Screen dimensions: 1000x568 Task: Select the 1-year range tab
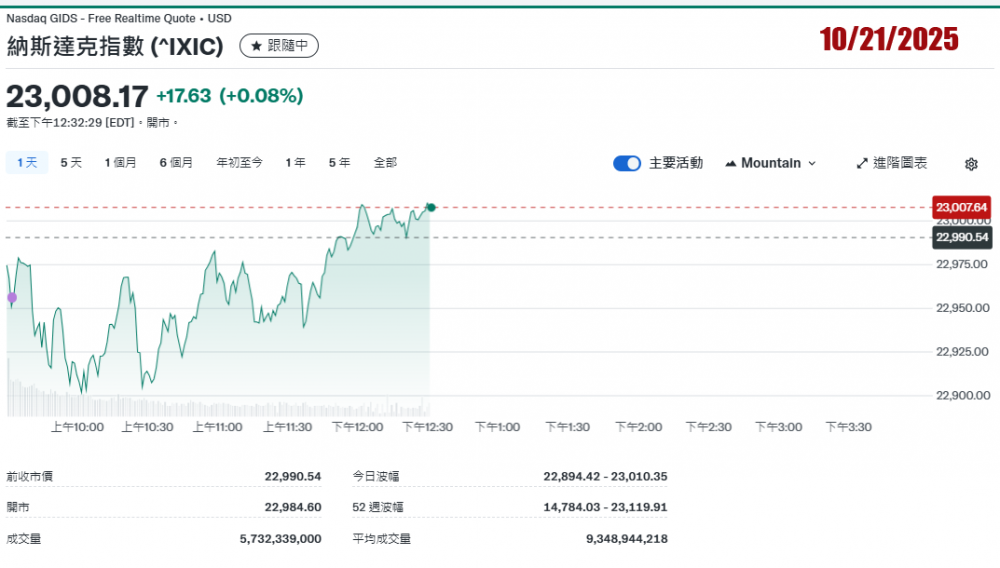(x=295, y=162)
